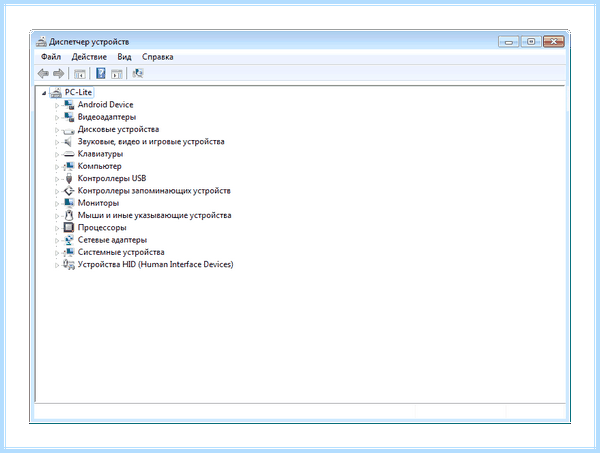The width and height of the screenshot is (600, 453).
Task: Show/hide action pane toolbar icon
Action: [117, 73]
